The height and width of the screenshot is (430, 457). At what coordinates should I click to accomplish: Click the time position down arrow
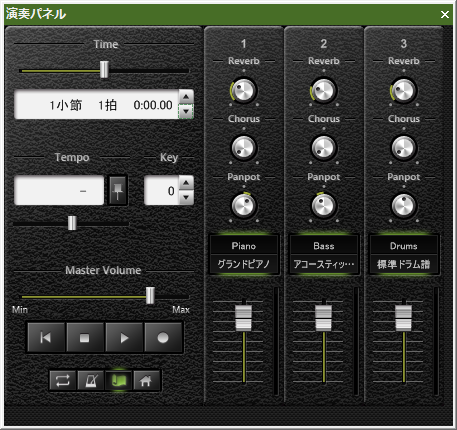pos(186,112)
